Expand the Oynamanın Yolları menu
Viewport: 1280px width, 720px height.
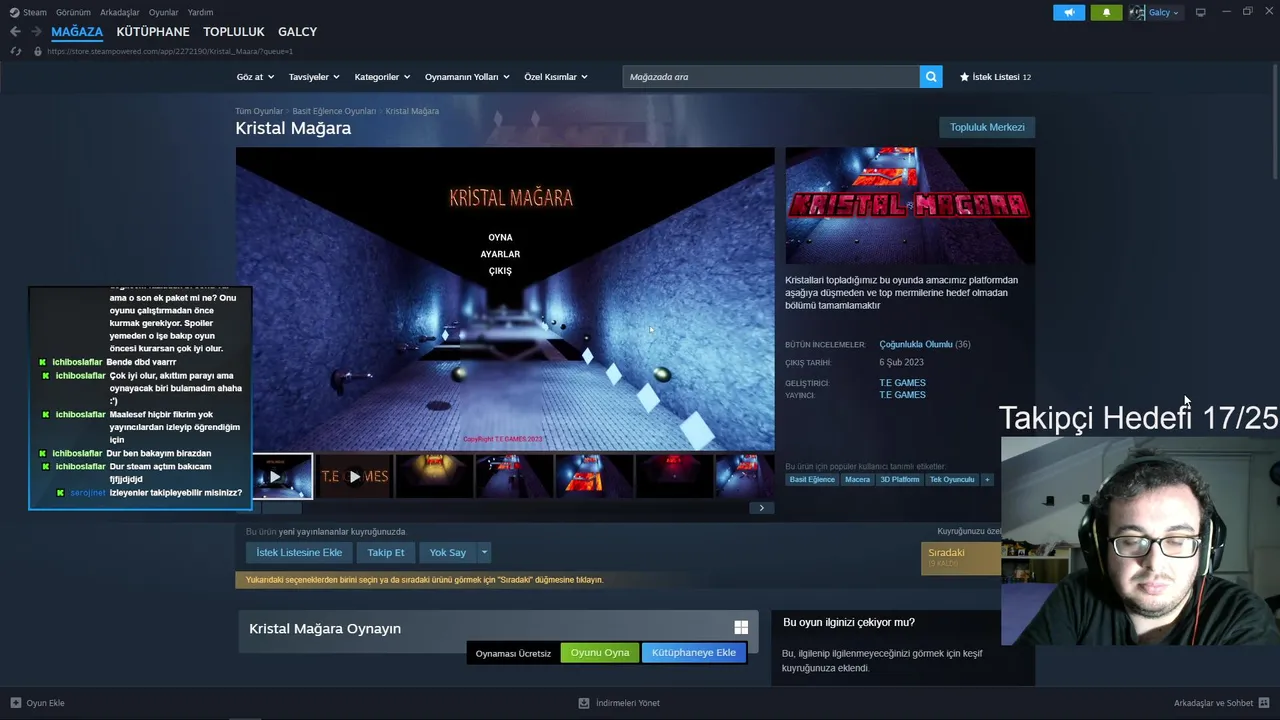pos(467,77)
